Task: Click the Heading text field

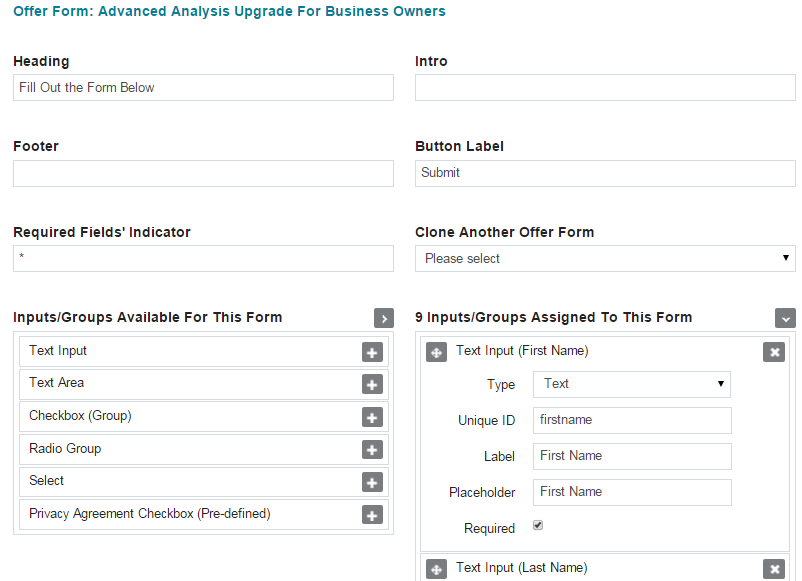Action: coord(203,88)
